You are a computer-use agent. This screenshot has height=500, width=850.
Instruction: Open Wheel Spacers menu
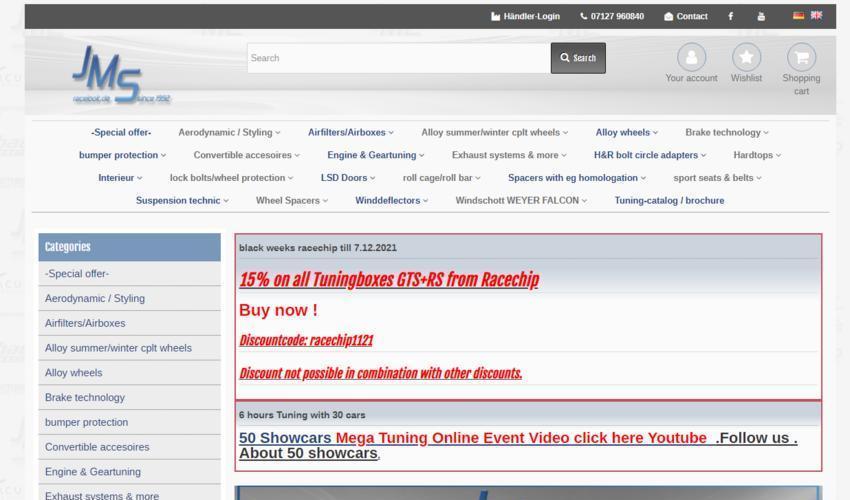(x=292, y=201)
